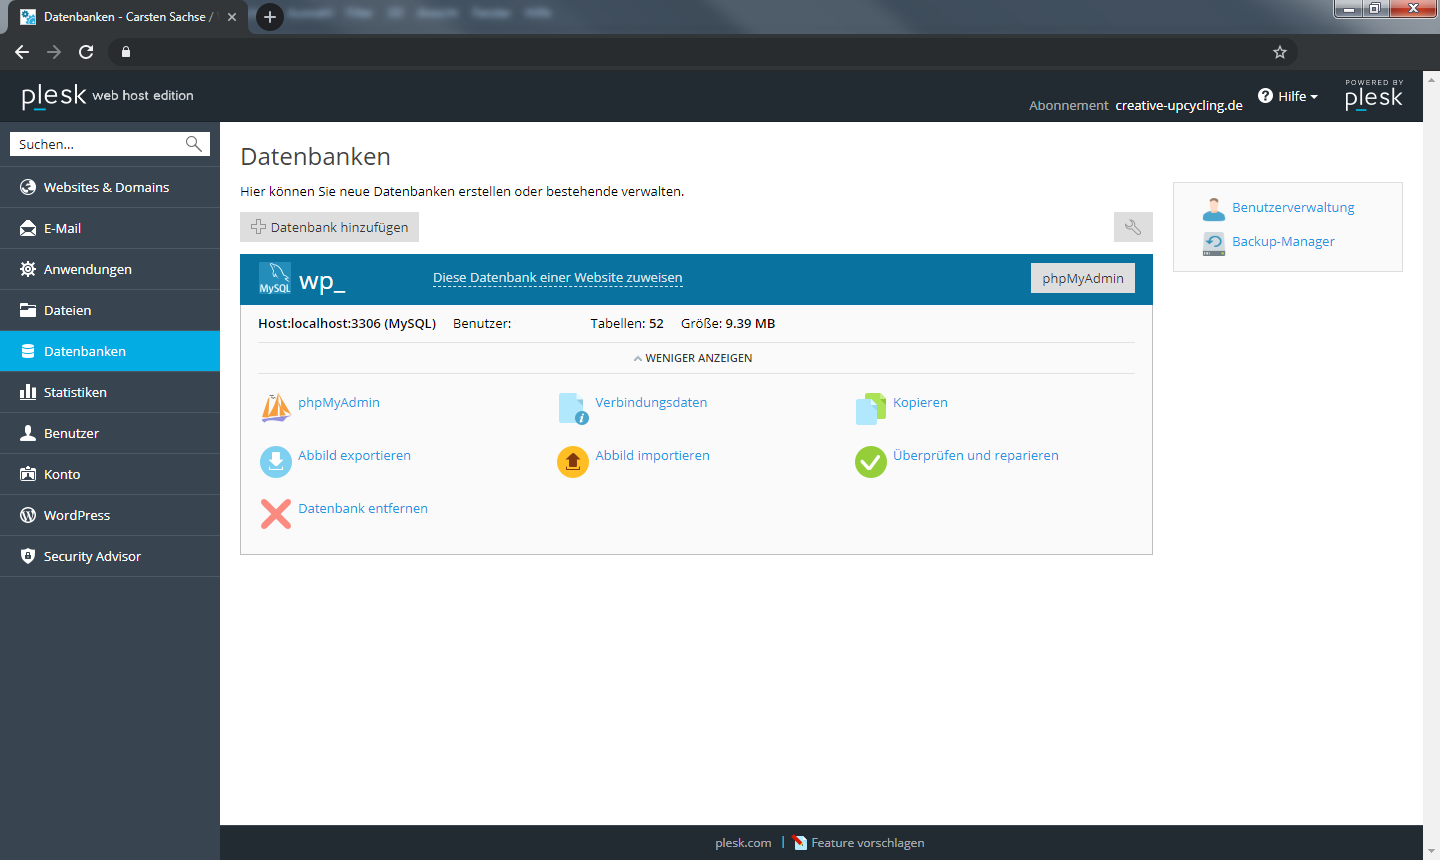
Task: Click the Backup-Manager restore icon
Action: tap(1214, 243)
